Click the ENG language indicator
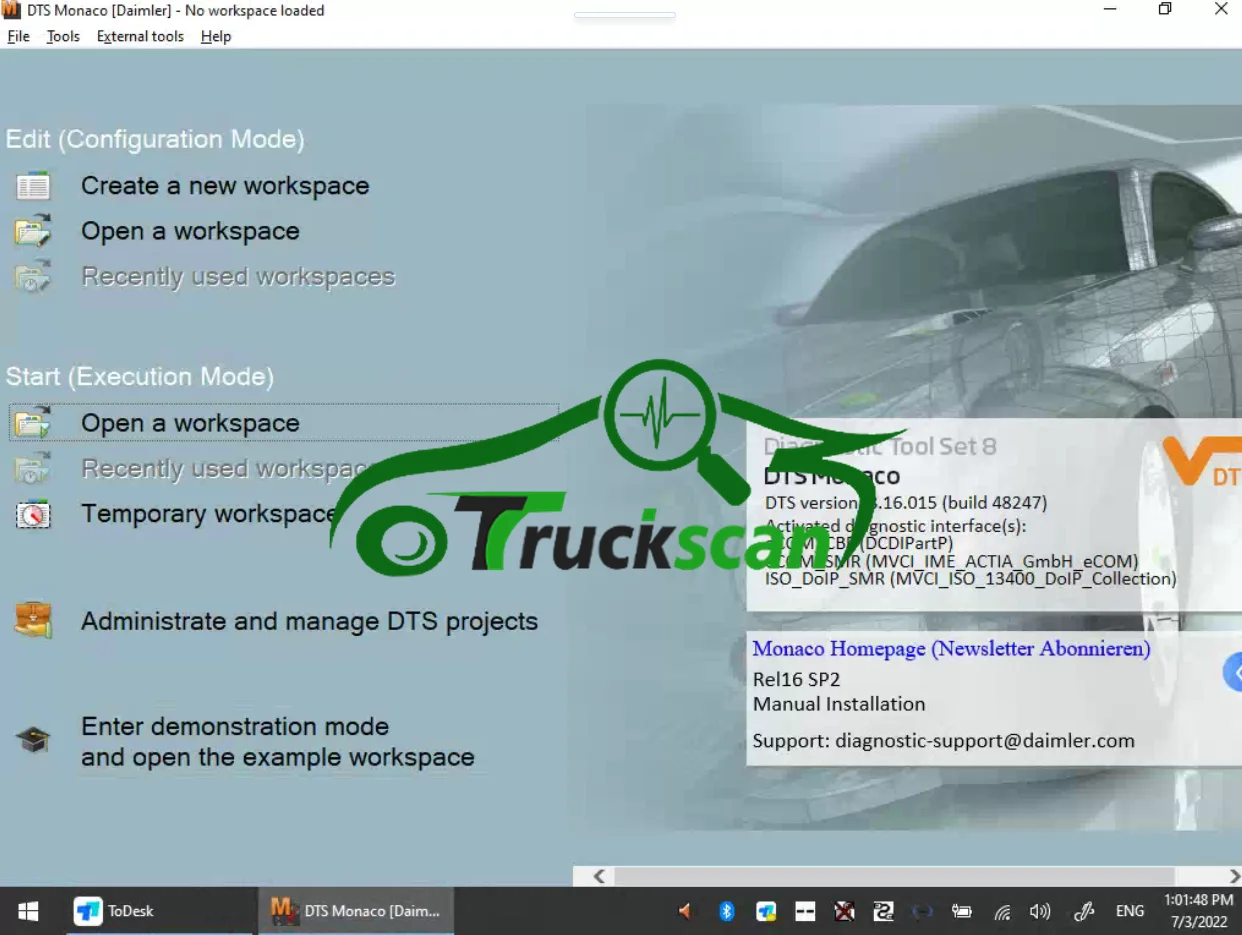 click(x=1130, y=911)
